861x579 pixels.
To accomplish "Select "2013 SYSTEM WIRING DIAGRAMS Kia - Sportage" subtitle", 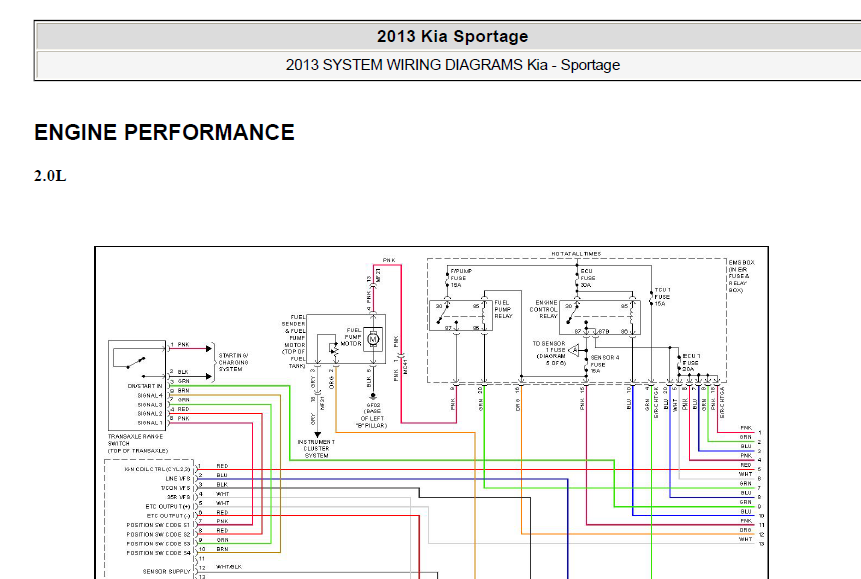I will (x=452, y=65).
